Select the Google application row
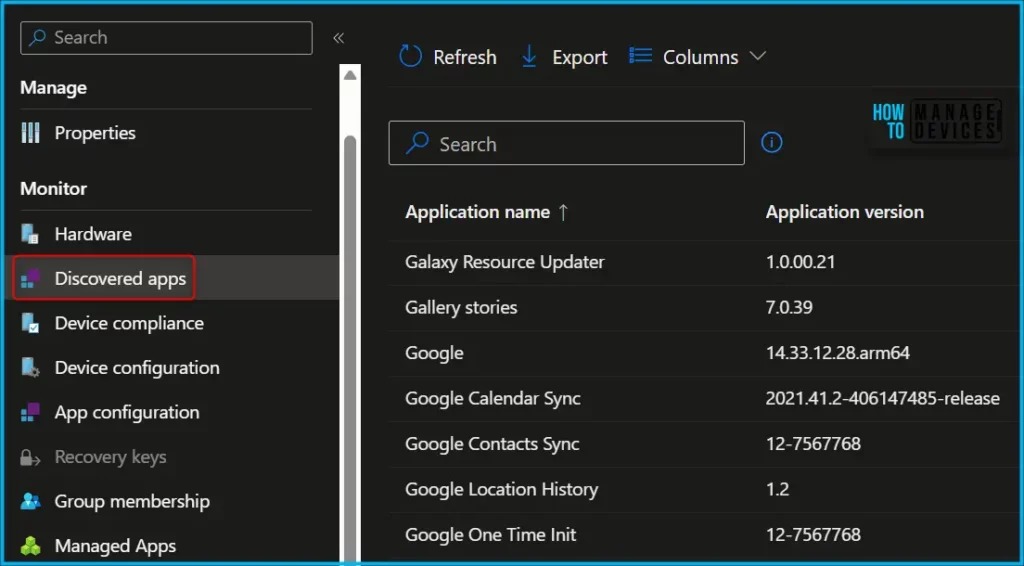The height and width of the screenshot is (566, 1024). (703, 353)
